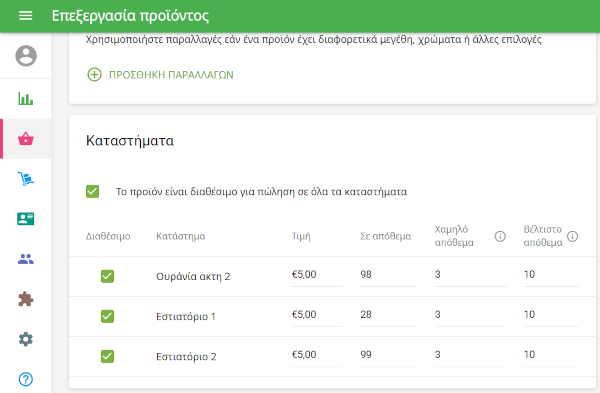The width and height of the screenshot is (600, 393).
Task: Edit low stock for Εστιατόριο 2
Action: (471, 356)
